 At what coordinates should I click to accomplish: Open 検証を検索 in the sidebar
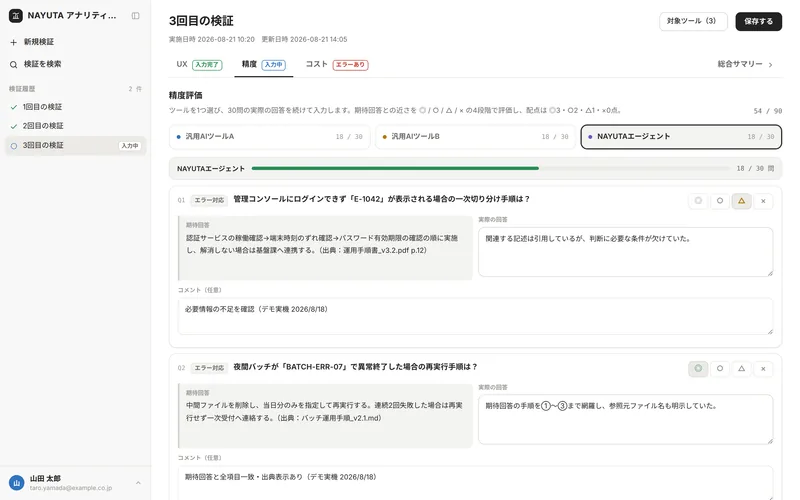76,64
